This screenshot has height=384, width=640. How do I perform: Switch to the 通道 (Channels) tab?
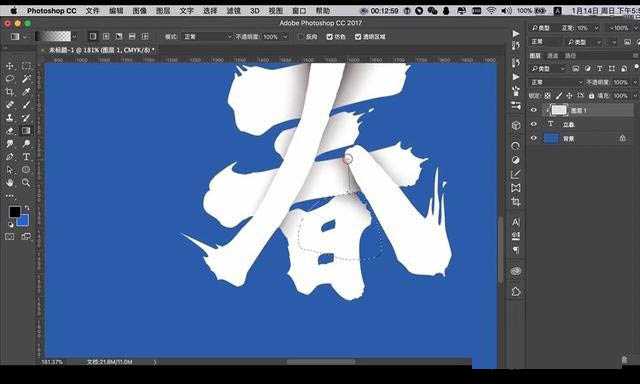553,55
